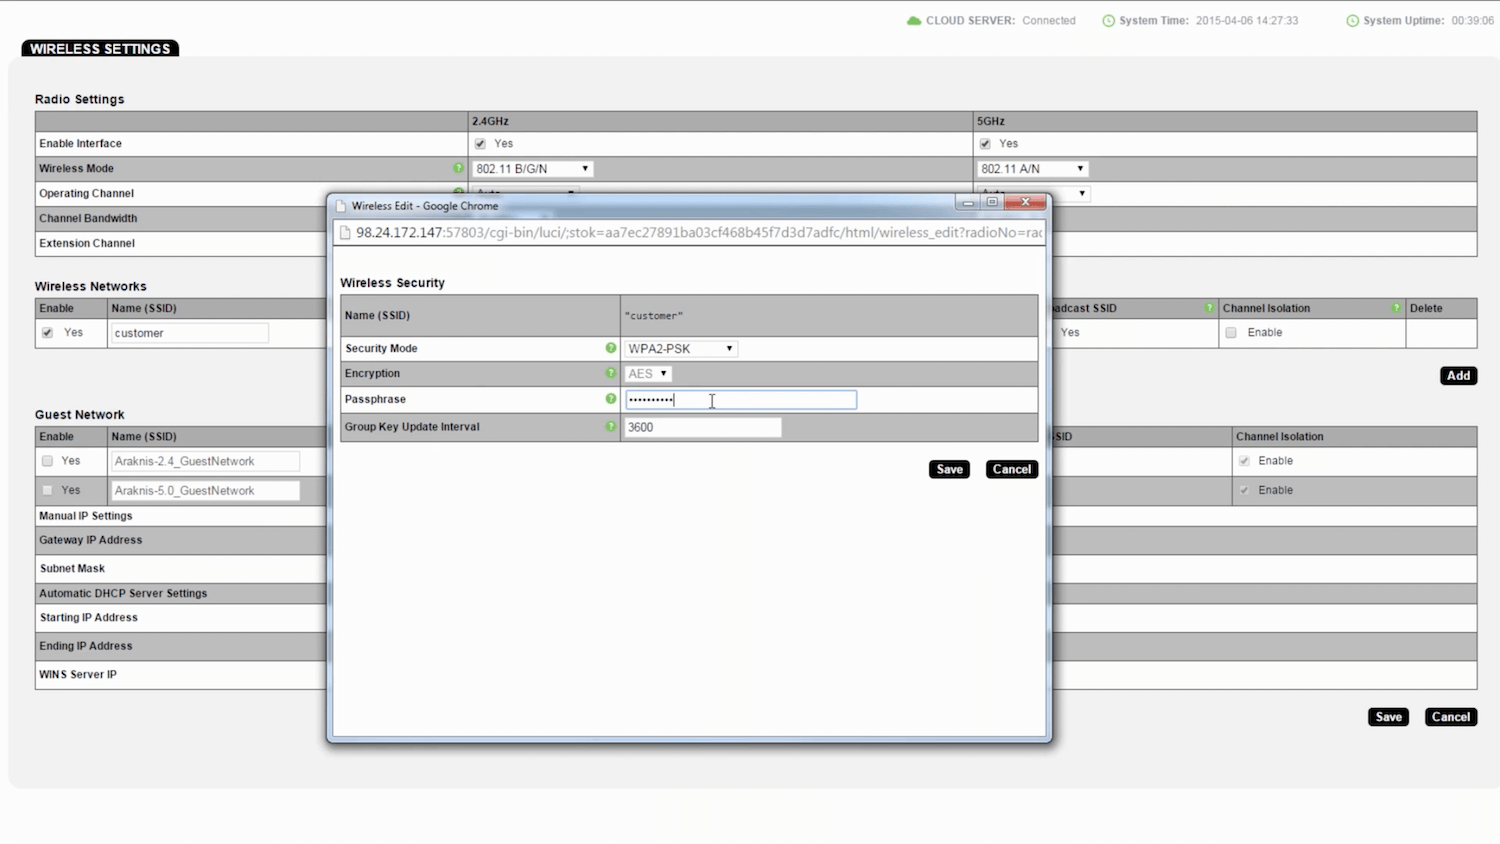Open 2.4GHz Wireless Mode dropdown
The image size is (1500, 844).
click(x=532, y=169)
